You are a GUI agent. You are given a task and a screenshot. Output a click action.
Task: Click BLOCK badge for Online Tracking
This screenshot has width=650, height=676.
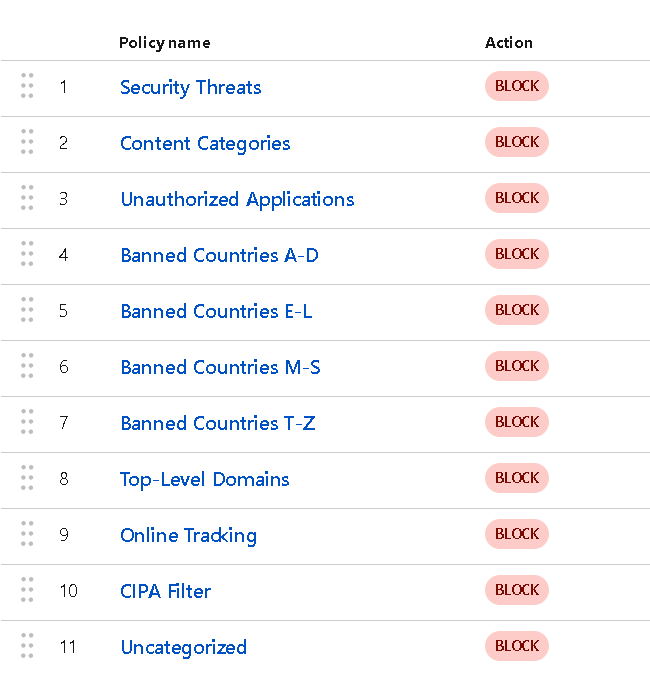click(517, 534)
